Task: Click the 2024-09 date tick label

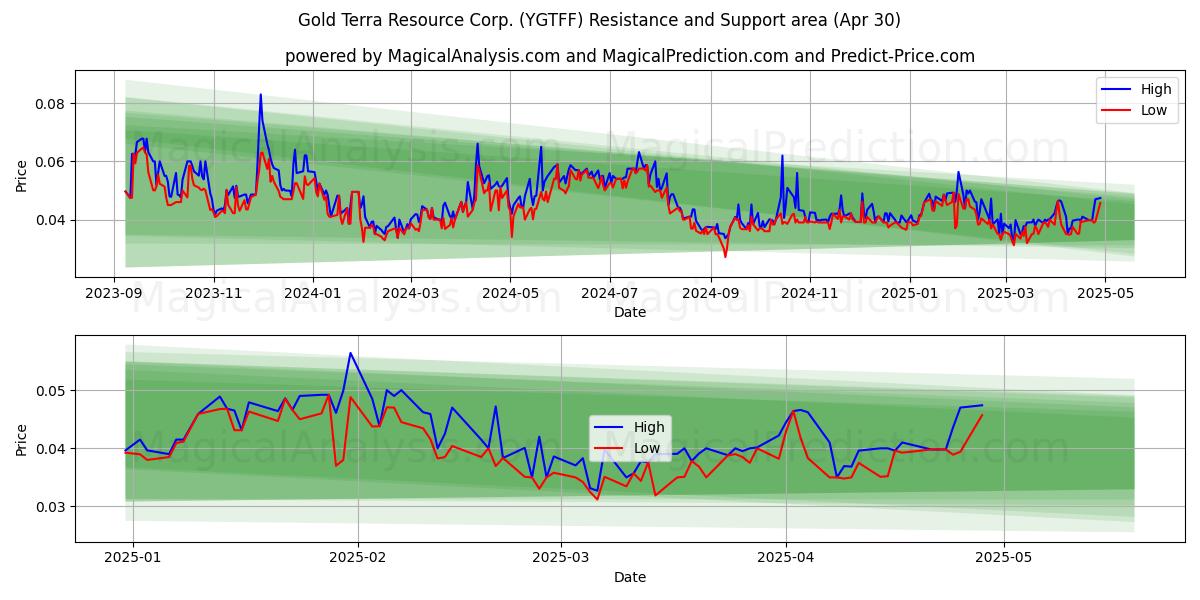Action: (x=710, y=293)
